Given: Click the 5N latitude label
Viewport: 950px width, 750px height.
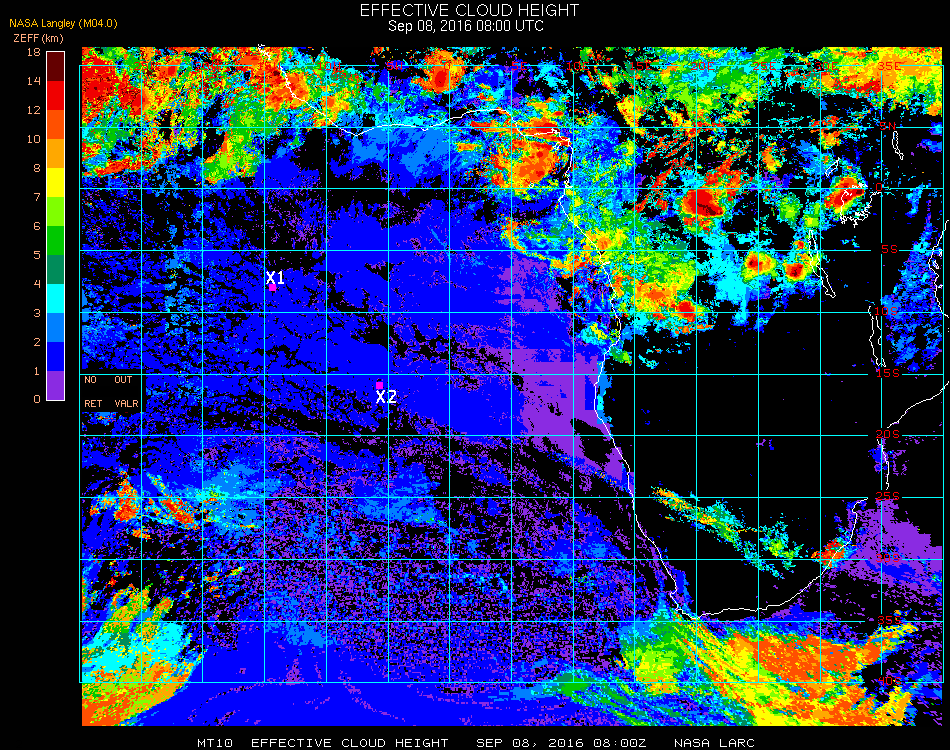Looking at the screenshot, I should [x=888, y=126].
